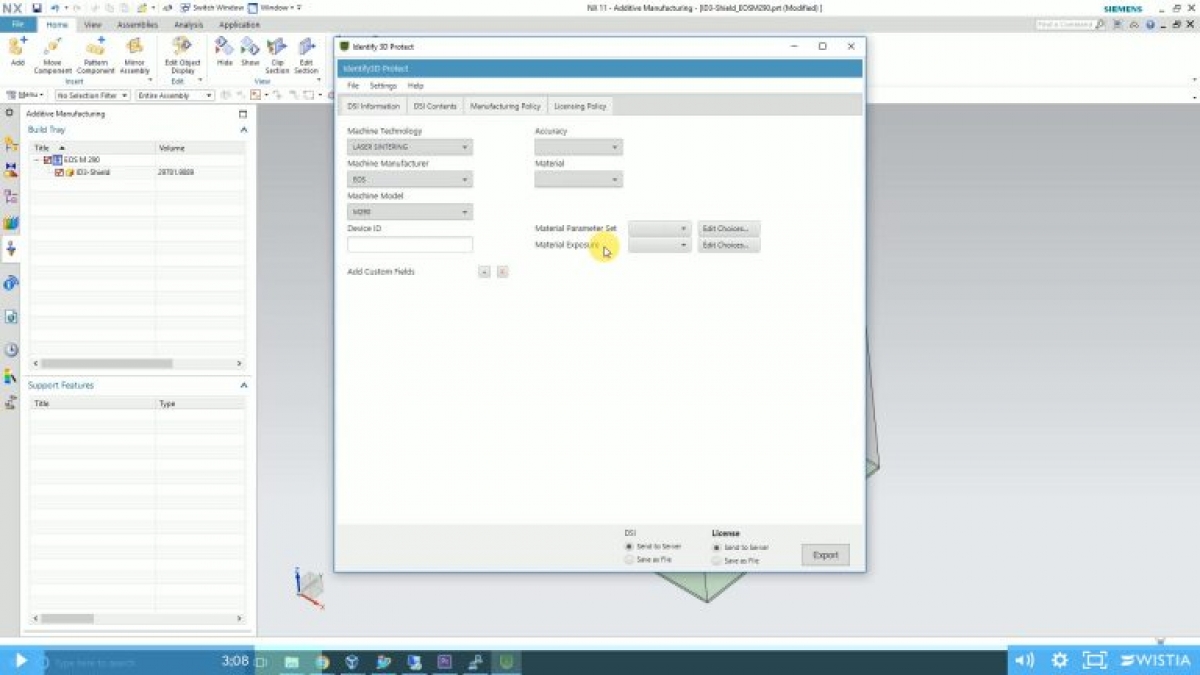The height and width of the screenshot is (675, 1200).
Task: Toggle the video volume speaker icon
Action: pyautogui.click(x=1024, y=660)
